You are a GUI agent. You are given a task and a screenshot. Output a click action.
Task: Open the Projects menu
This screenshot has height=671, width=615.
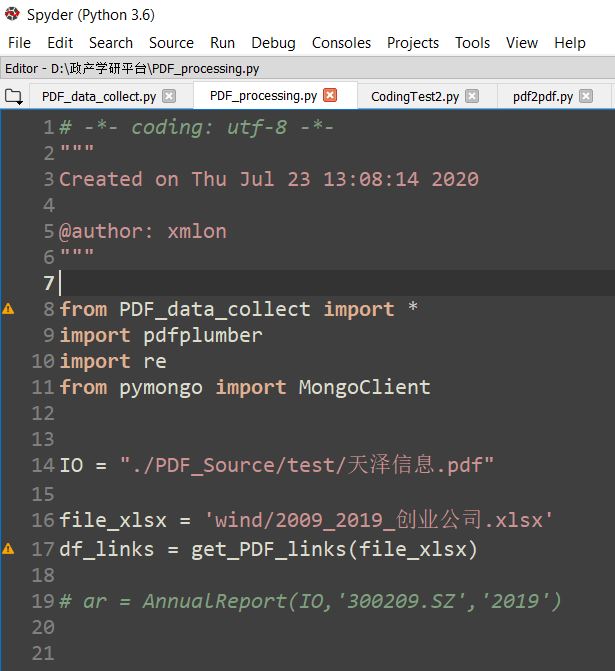pos(413,43)
